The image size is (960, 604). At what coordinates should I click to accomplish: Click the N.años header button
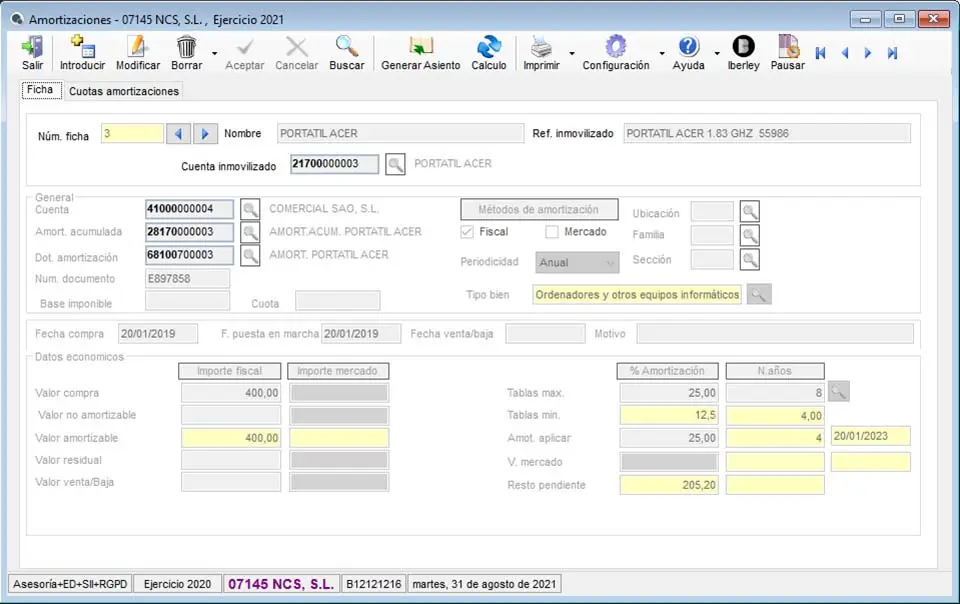[775, 371]
